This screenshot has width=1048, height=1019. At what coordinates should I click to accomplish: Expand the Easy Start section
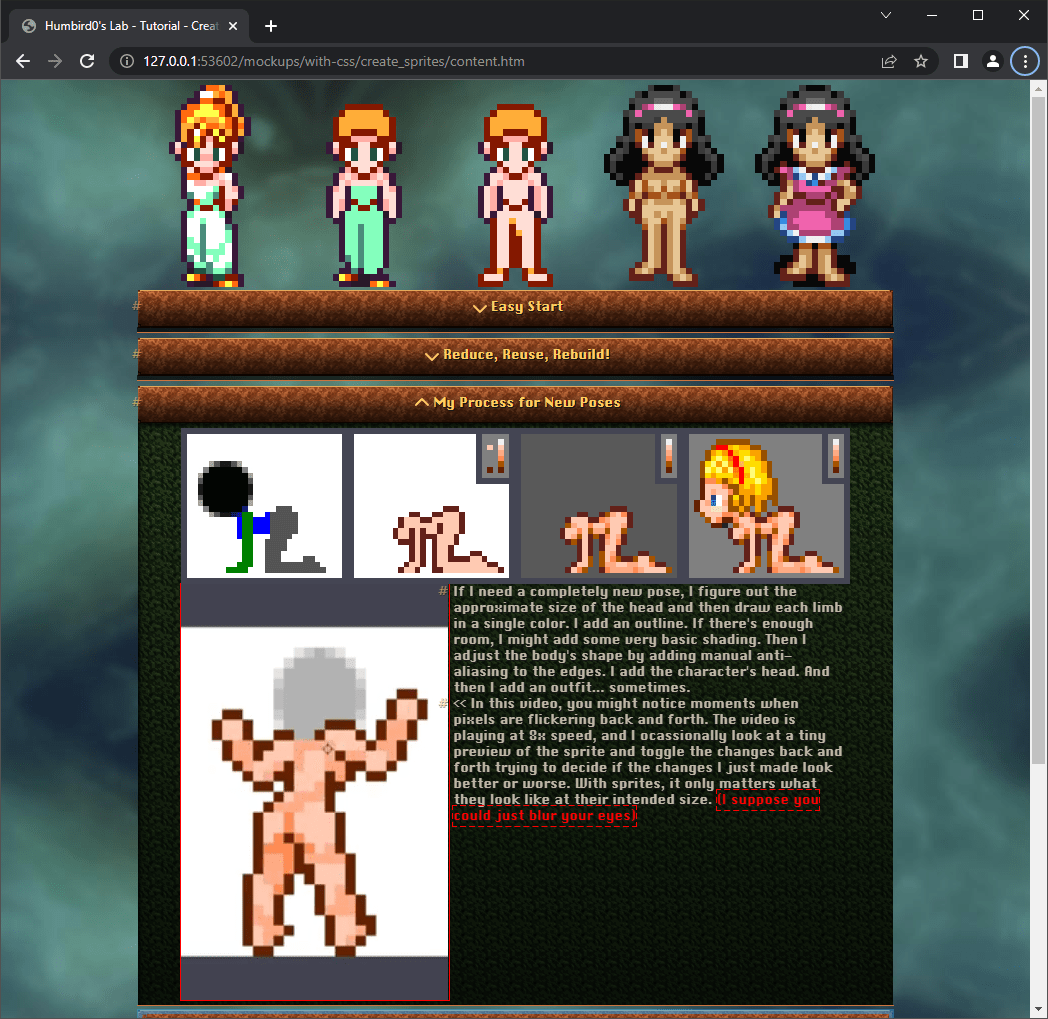click(516, 307)
